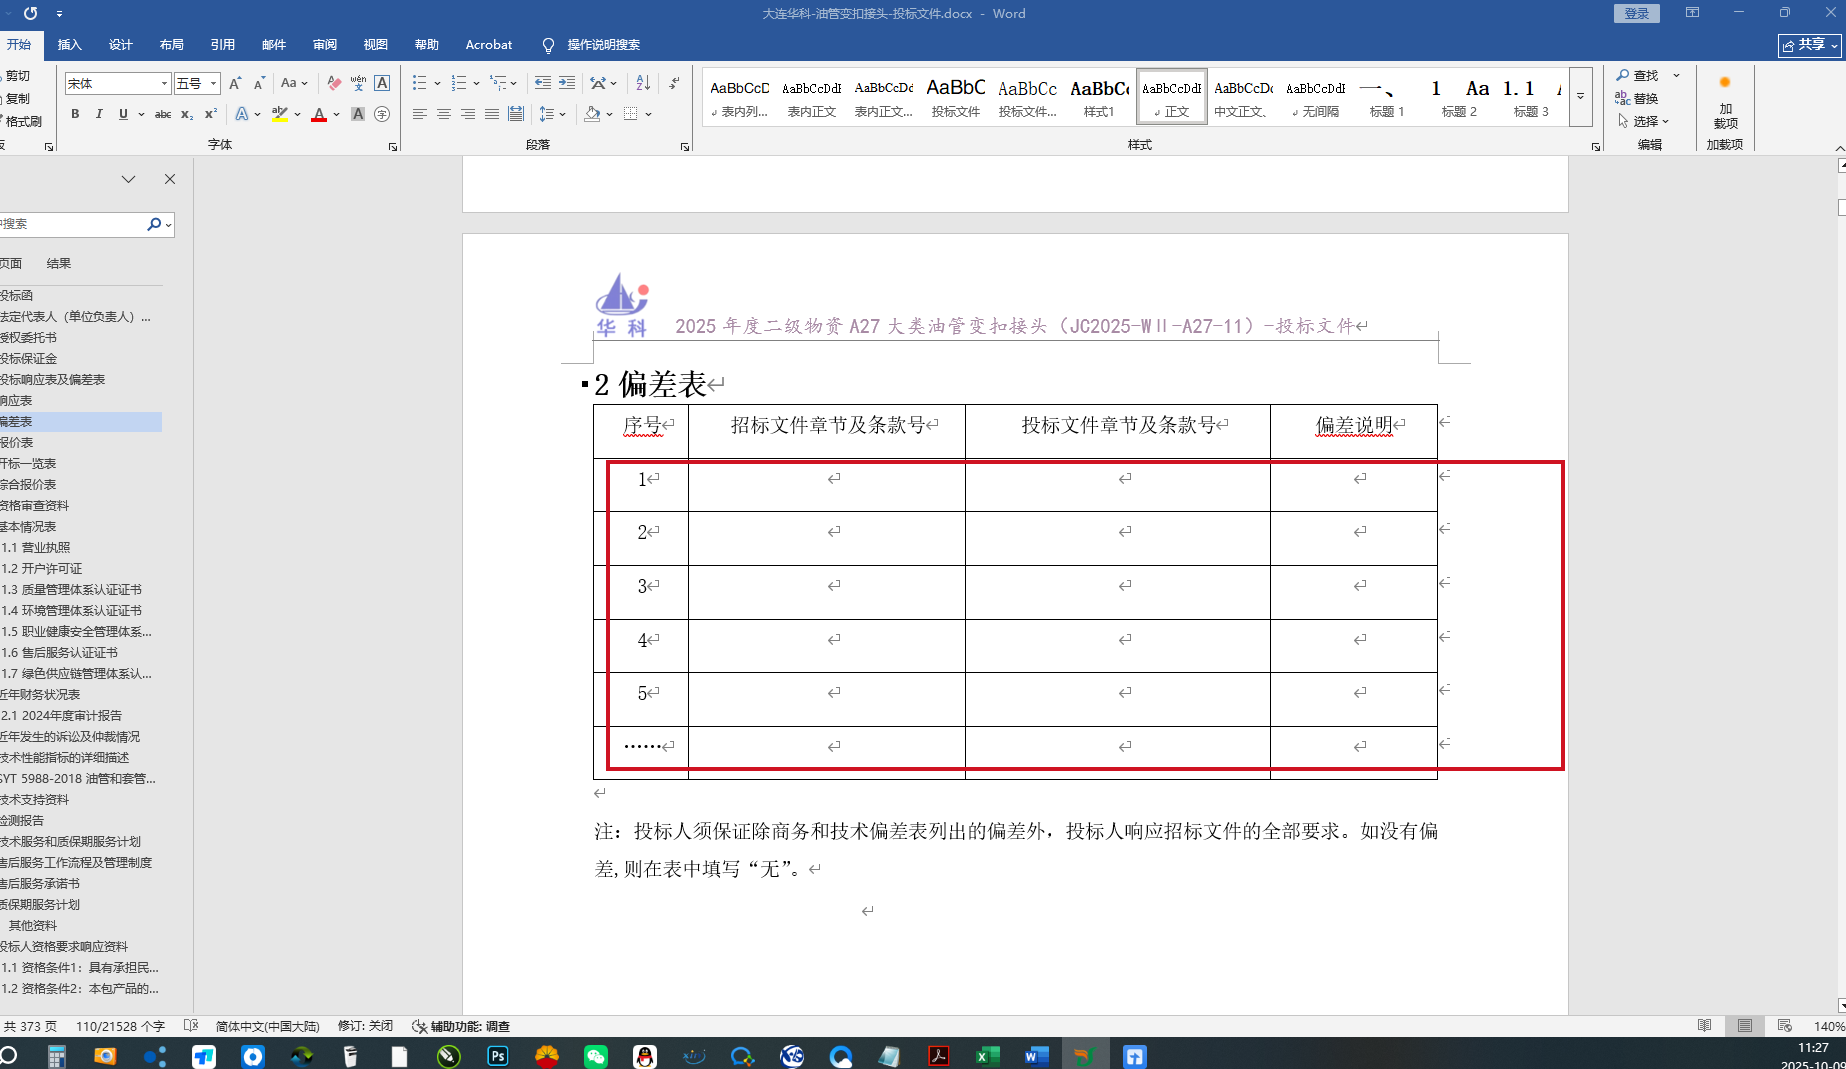The height and width of the screenshot is (1069, 1846).
Task: Apply text effects style
Action: 242,114
